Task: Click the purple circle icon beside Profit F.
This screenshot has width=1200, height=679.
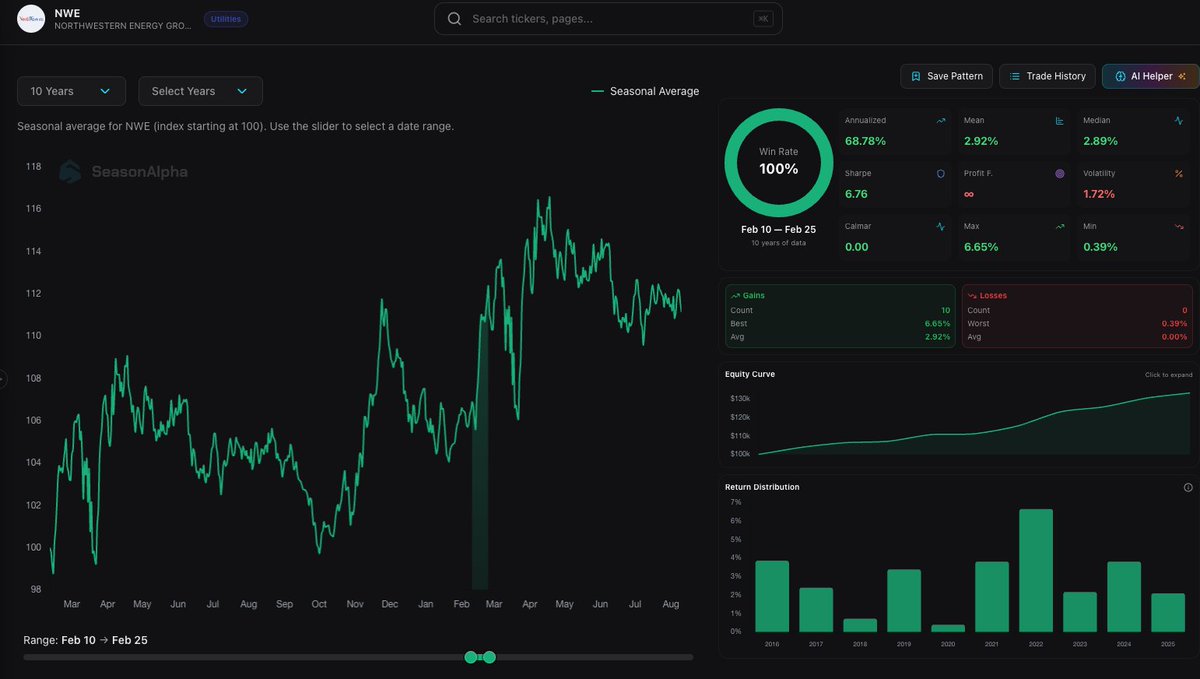Action: click(x=1059, y=173)
